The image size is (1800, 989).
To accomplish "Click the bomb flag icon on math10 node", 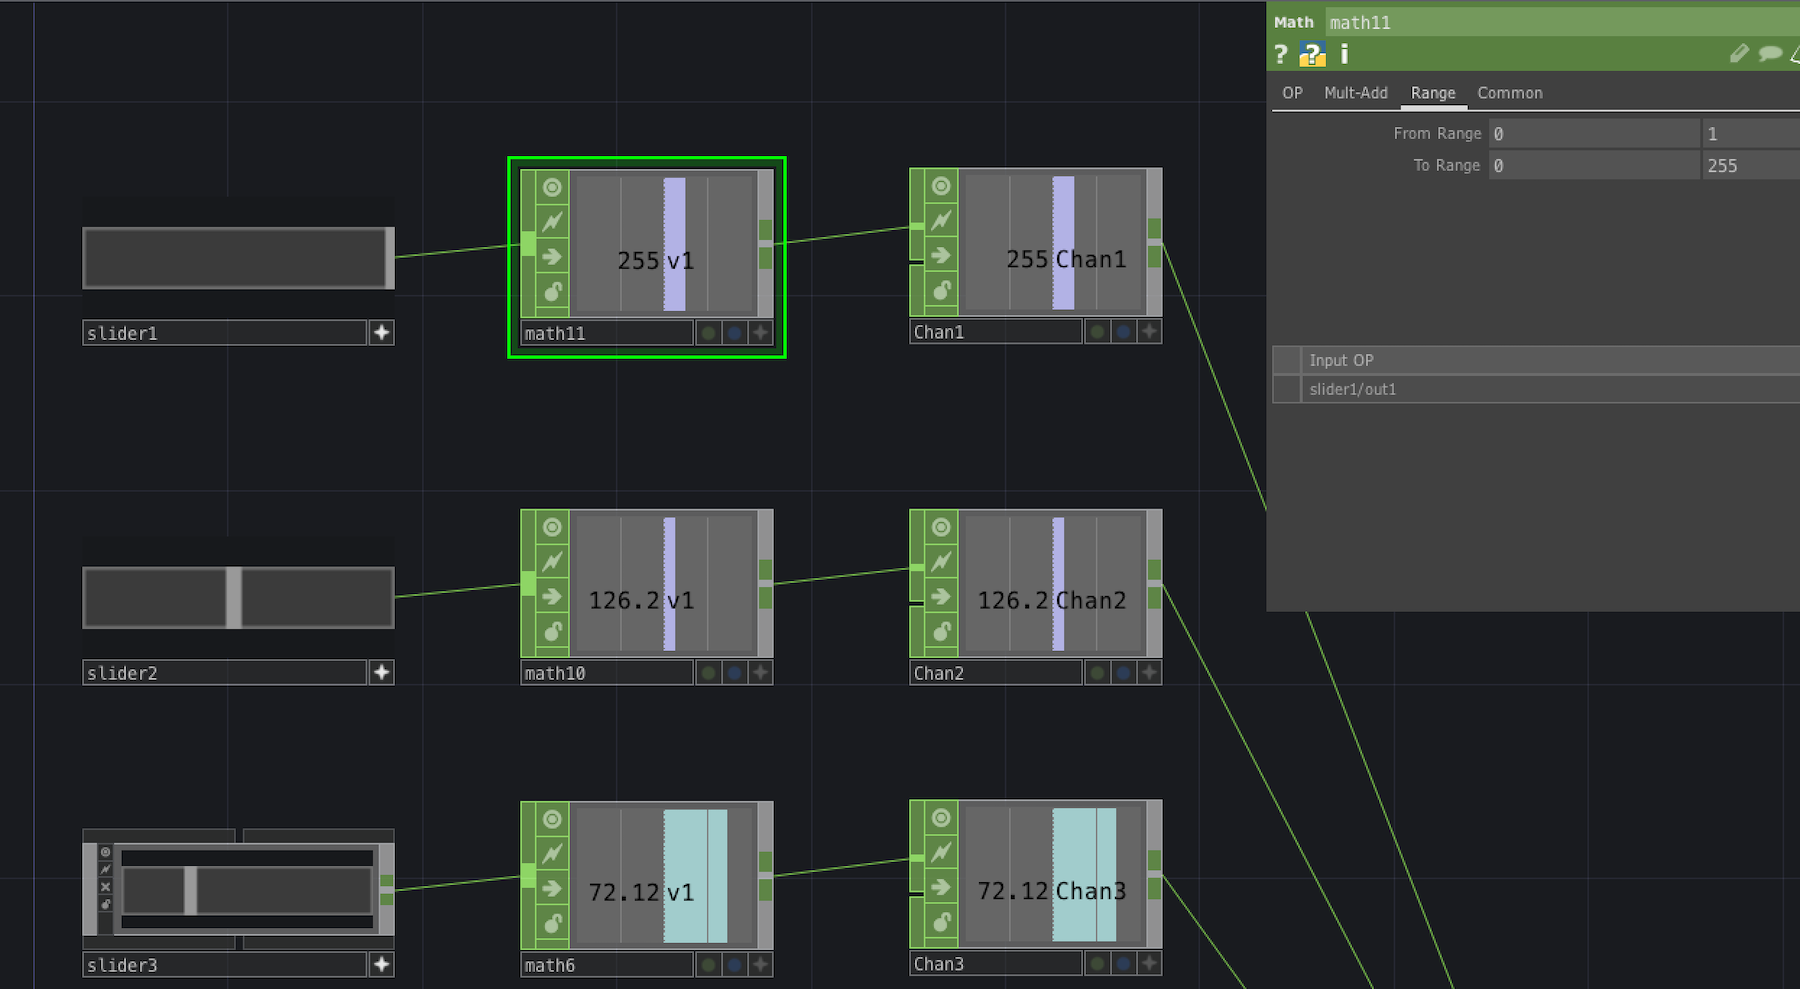I will [552, 632].
